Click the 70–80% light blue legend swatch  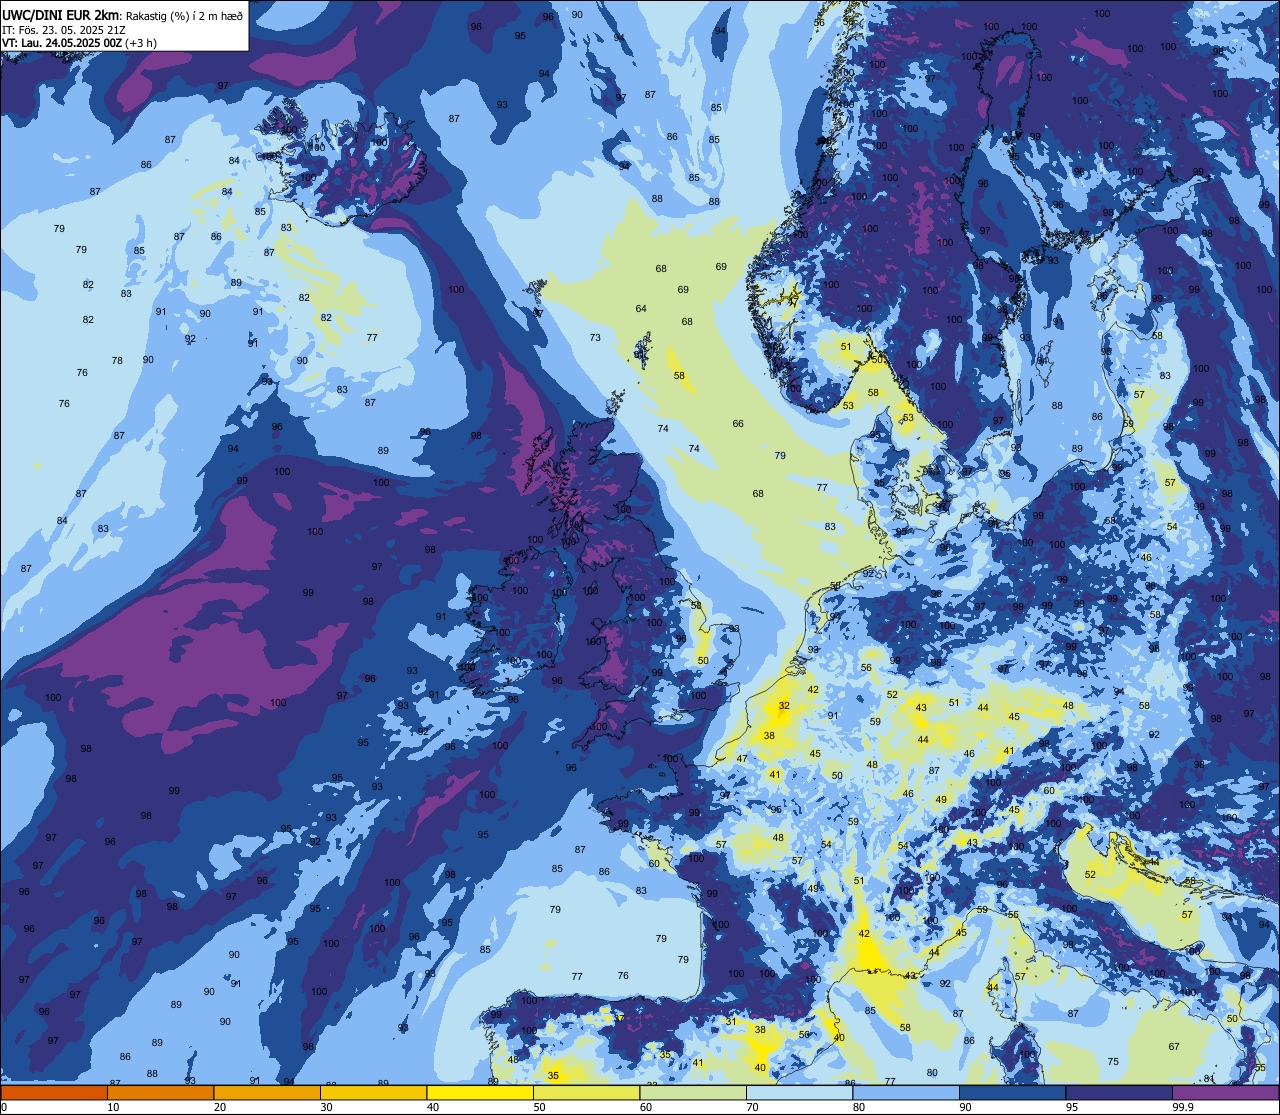point(799,1093)
